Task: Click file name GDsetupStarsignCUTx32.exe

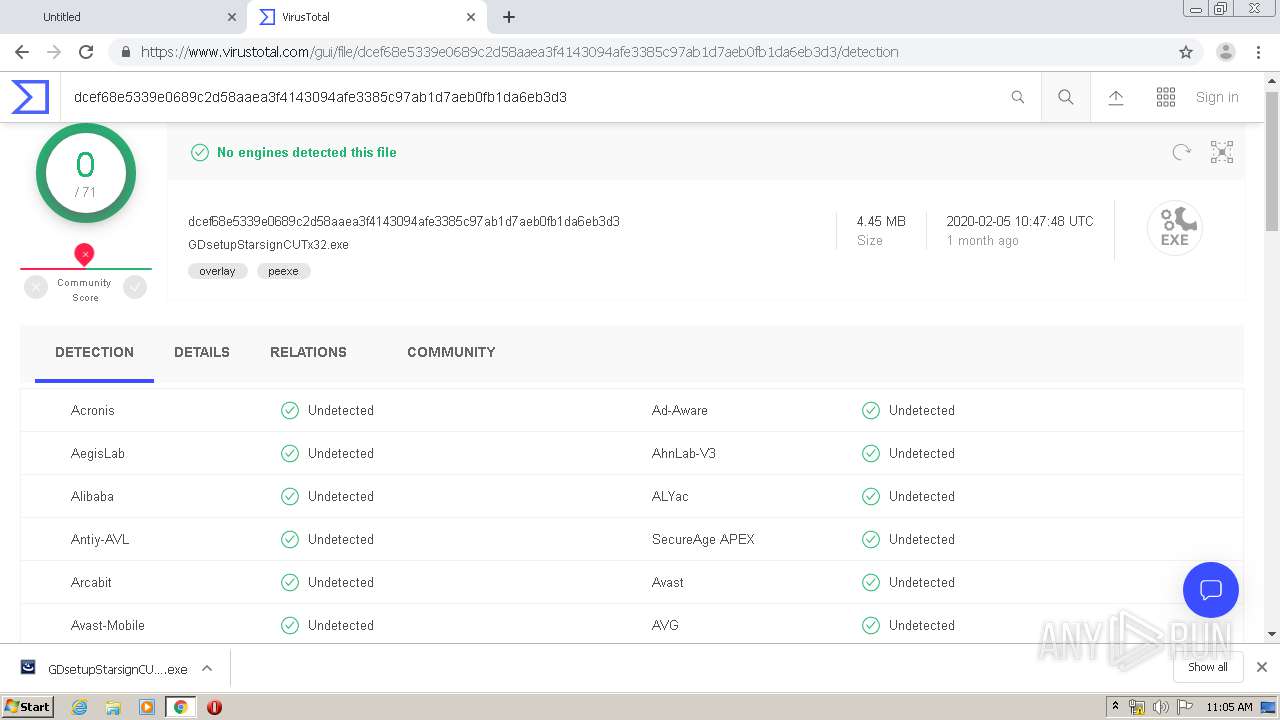Action: pyautogui.click(x=268, y=245)
